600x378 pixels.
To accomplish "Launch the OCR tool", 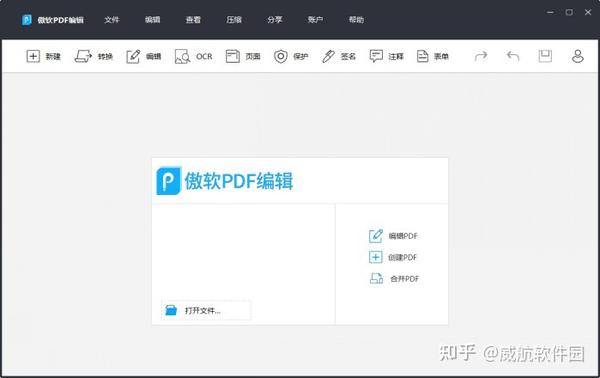I will click(x=193, y=56).
